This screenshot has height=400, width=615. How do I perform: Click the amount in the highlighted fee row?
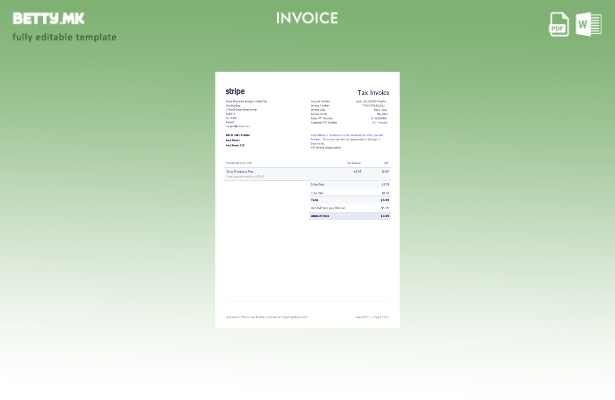[385, 171]
